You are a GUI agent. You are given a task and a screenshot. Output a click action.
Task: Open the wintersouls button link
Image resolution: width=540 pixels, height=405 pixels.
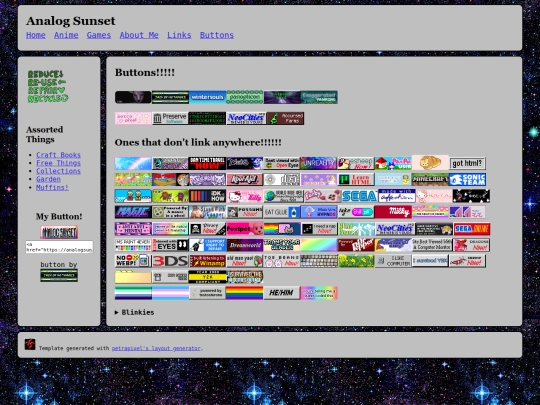point(207,97)
